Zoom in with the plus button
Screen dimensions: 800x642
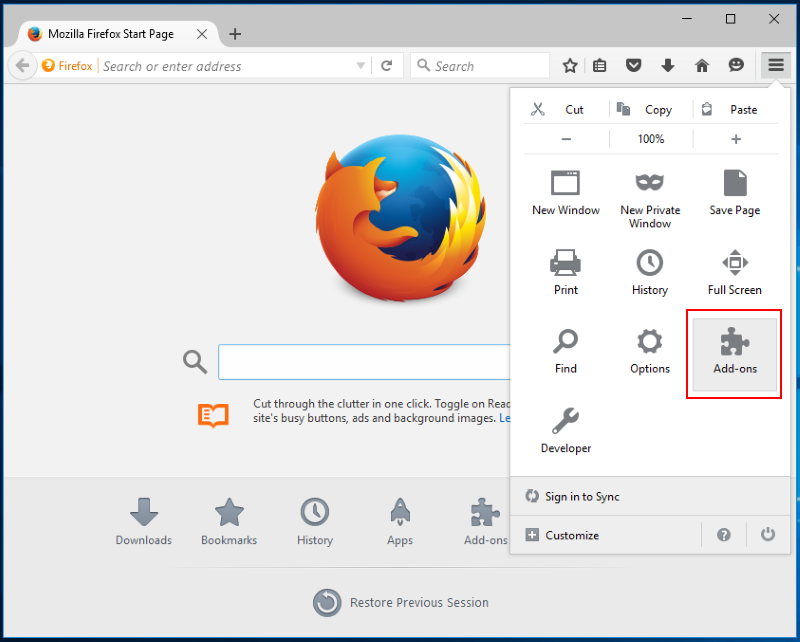pyautogui.click(x=735, y=139)
